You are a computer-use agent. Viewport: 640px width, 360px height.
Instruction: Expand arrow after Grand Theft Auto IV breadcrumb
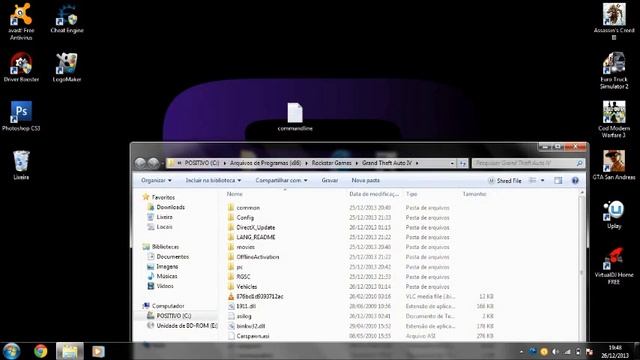click(417, 163)
